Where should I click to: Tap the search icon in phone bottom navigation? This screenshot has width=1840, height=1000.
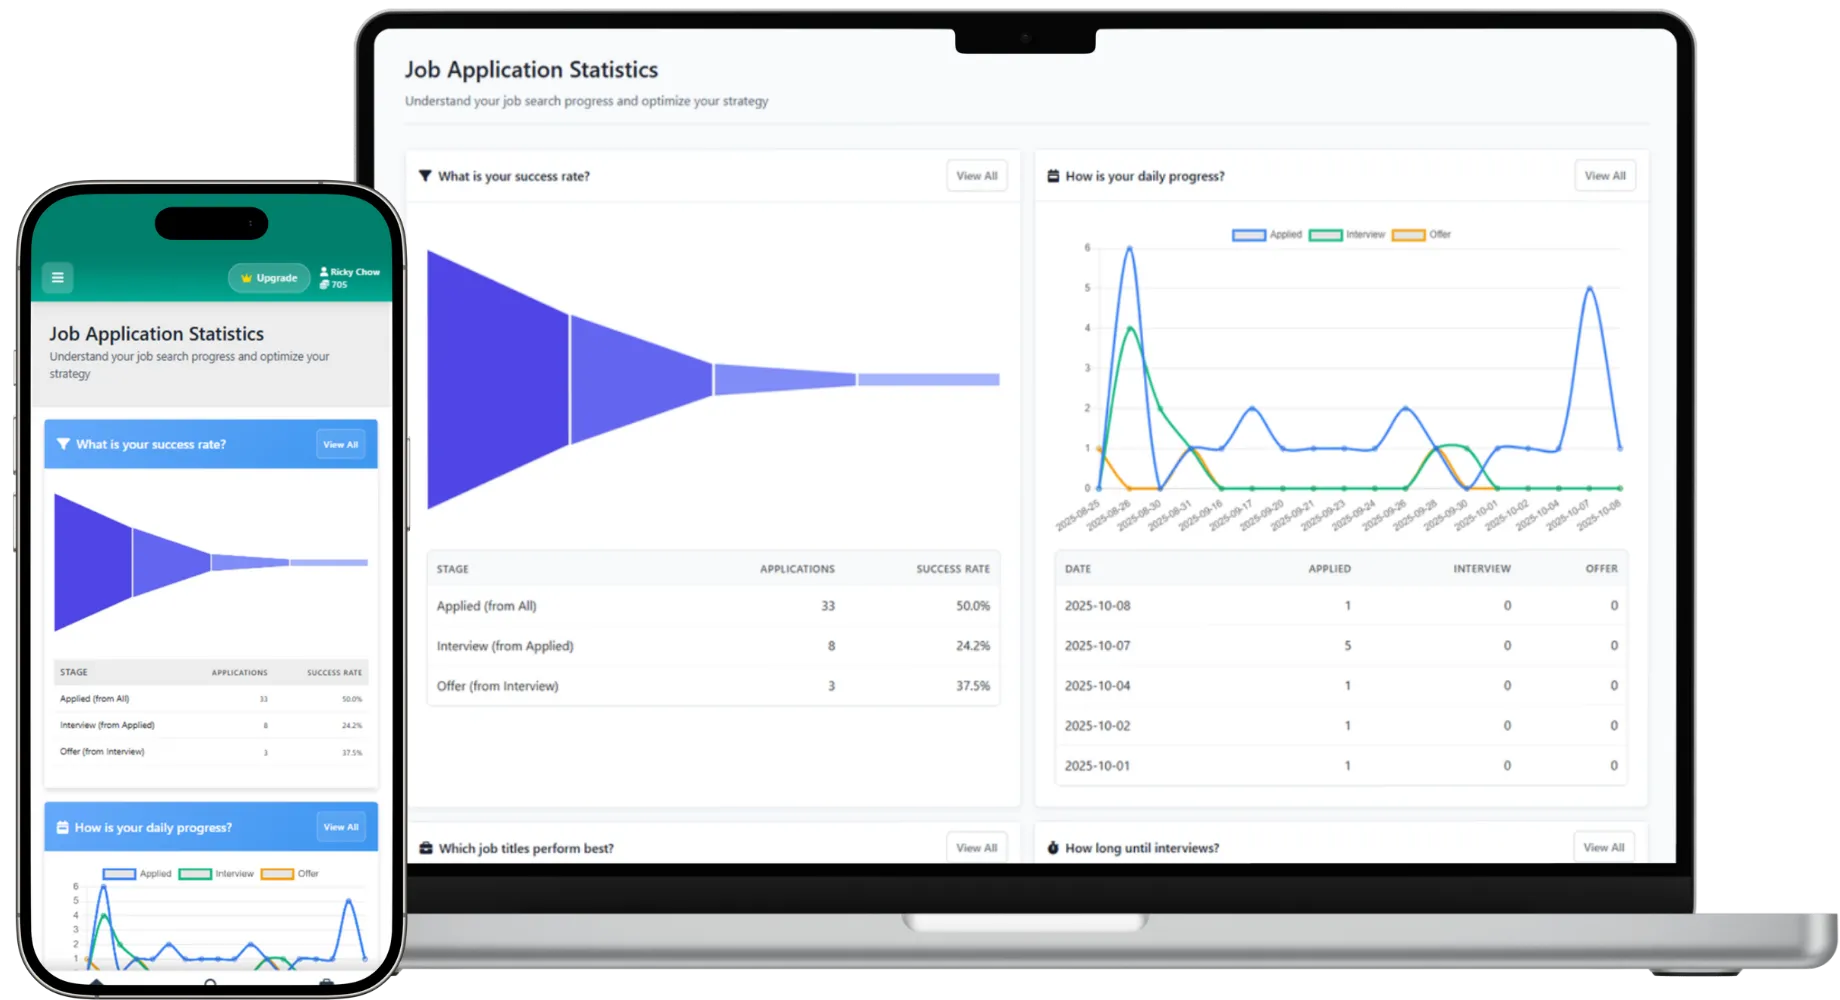[x=210, y=983]
